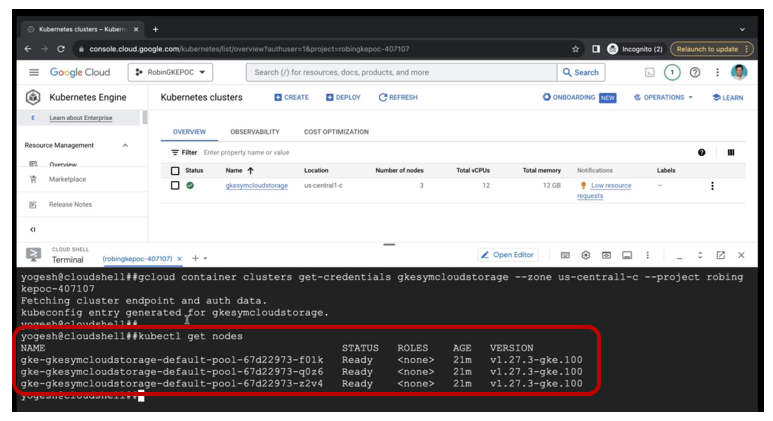This screenshot has height=421, width=773.
Task: Open Marketplace in the sidebar
Action: click(x=67, y=179)
